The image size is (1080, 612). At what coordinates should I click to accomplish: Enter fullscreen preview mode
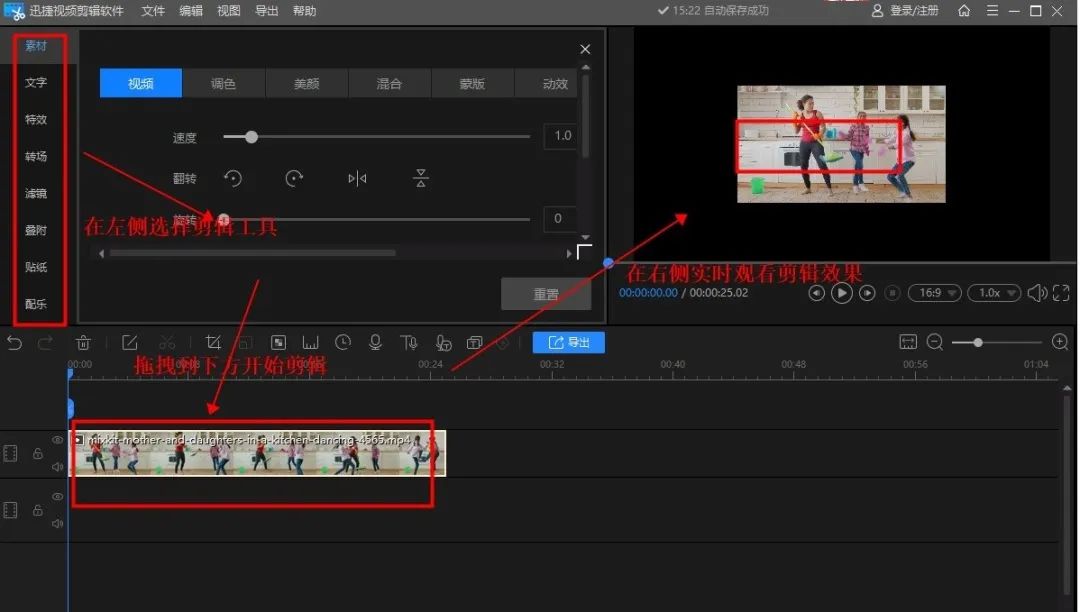[x=1060, y=293]
